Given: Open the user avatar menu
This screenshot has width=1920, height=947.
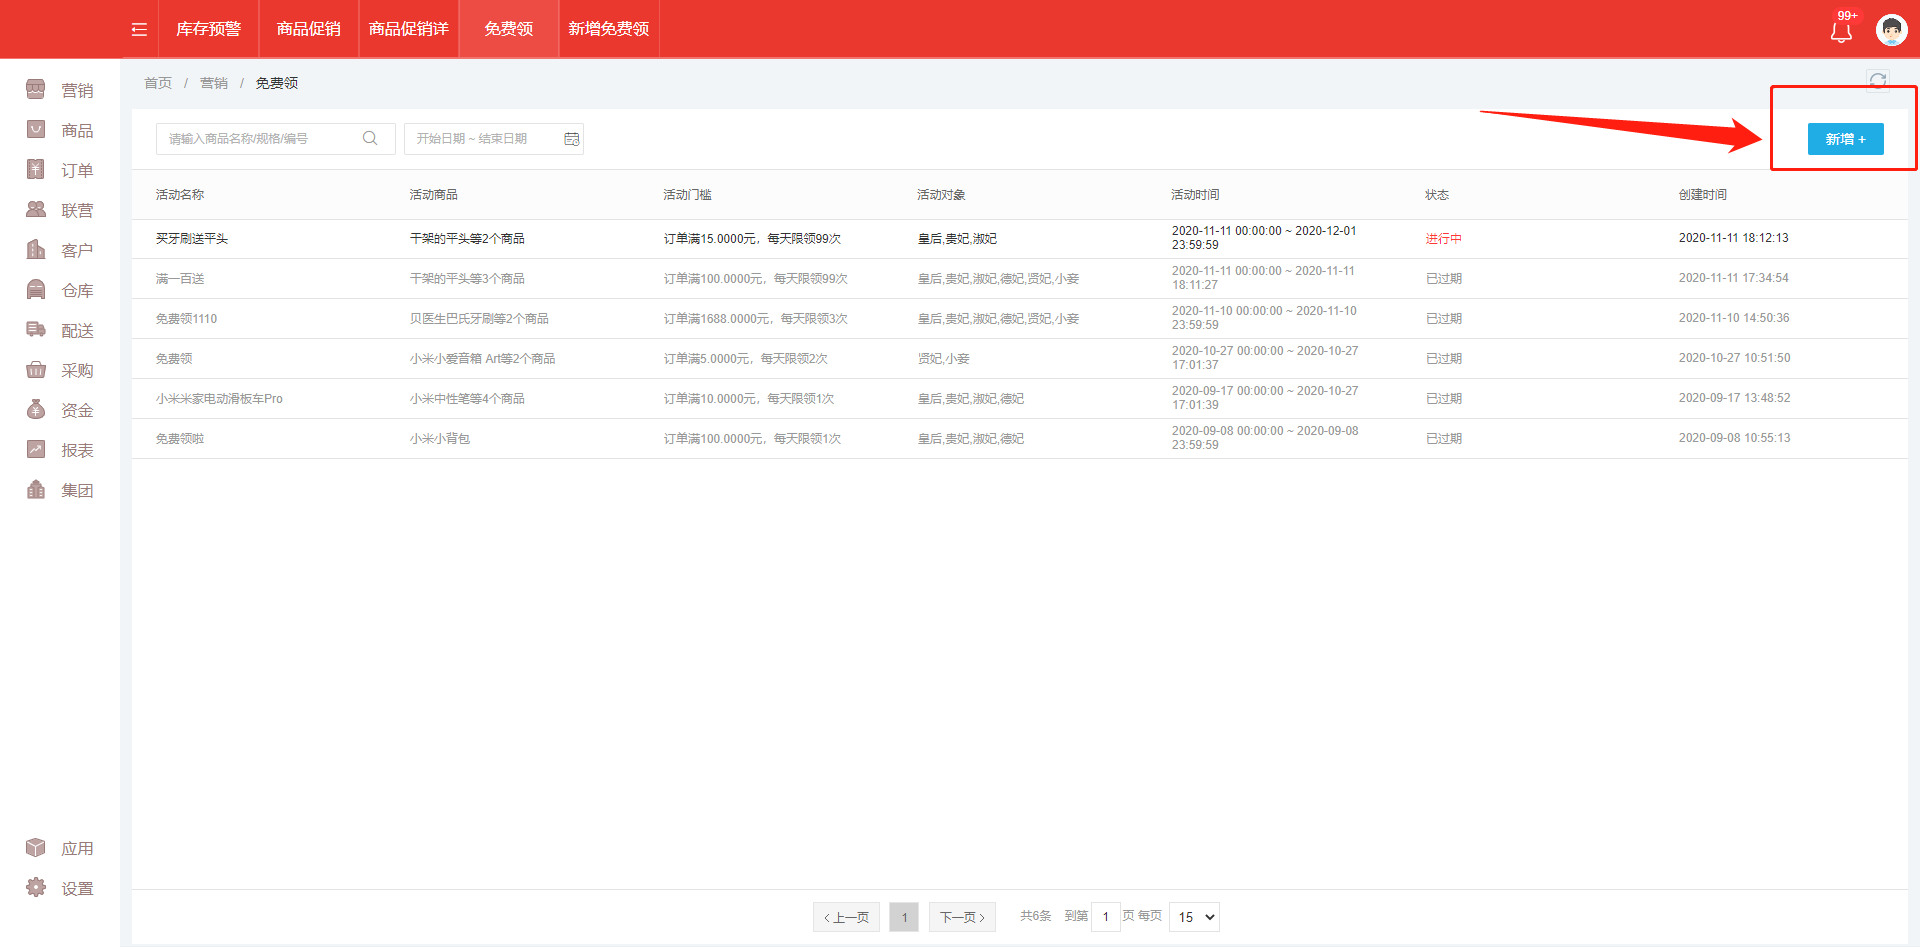Looking at the screenshot, I should click(1891, 30).
